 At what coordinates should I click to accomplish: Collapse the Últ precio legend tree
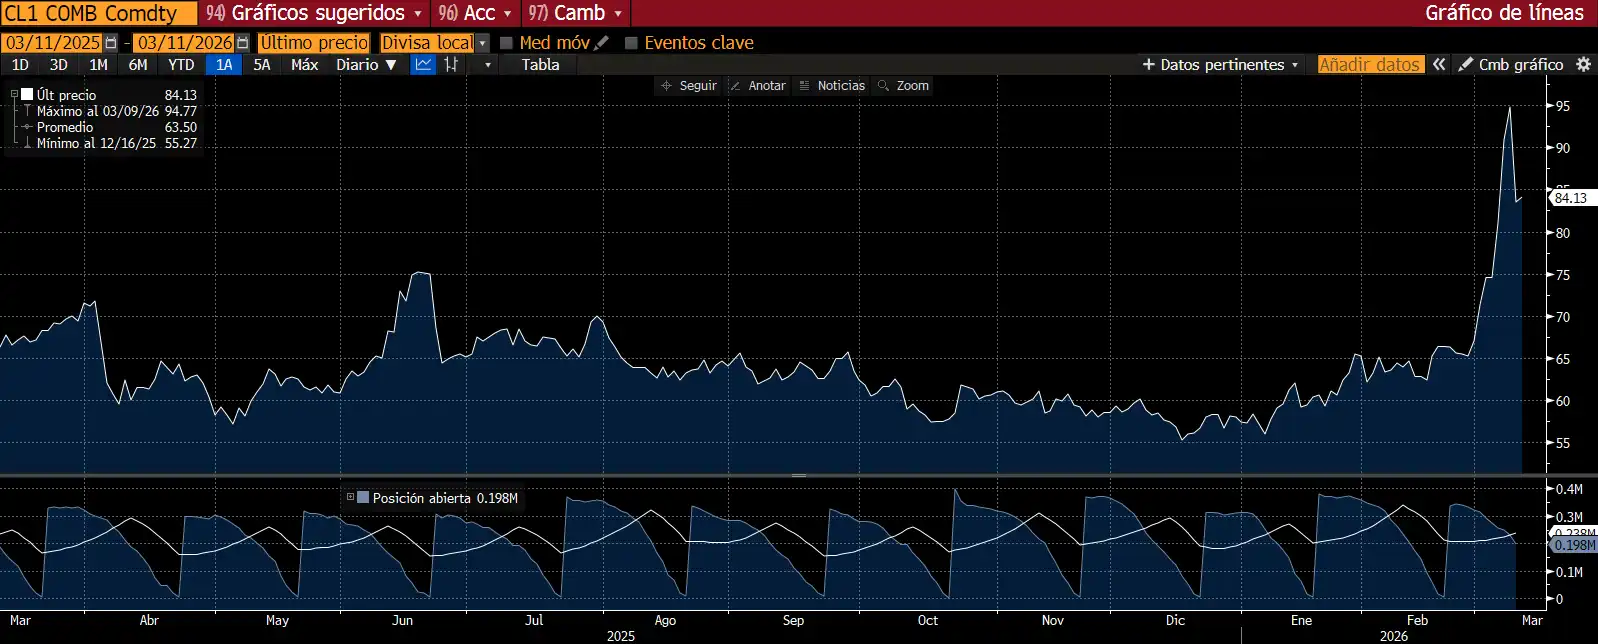point(14,95)
